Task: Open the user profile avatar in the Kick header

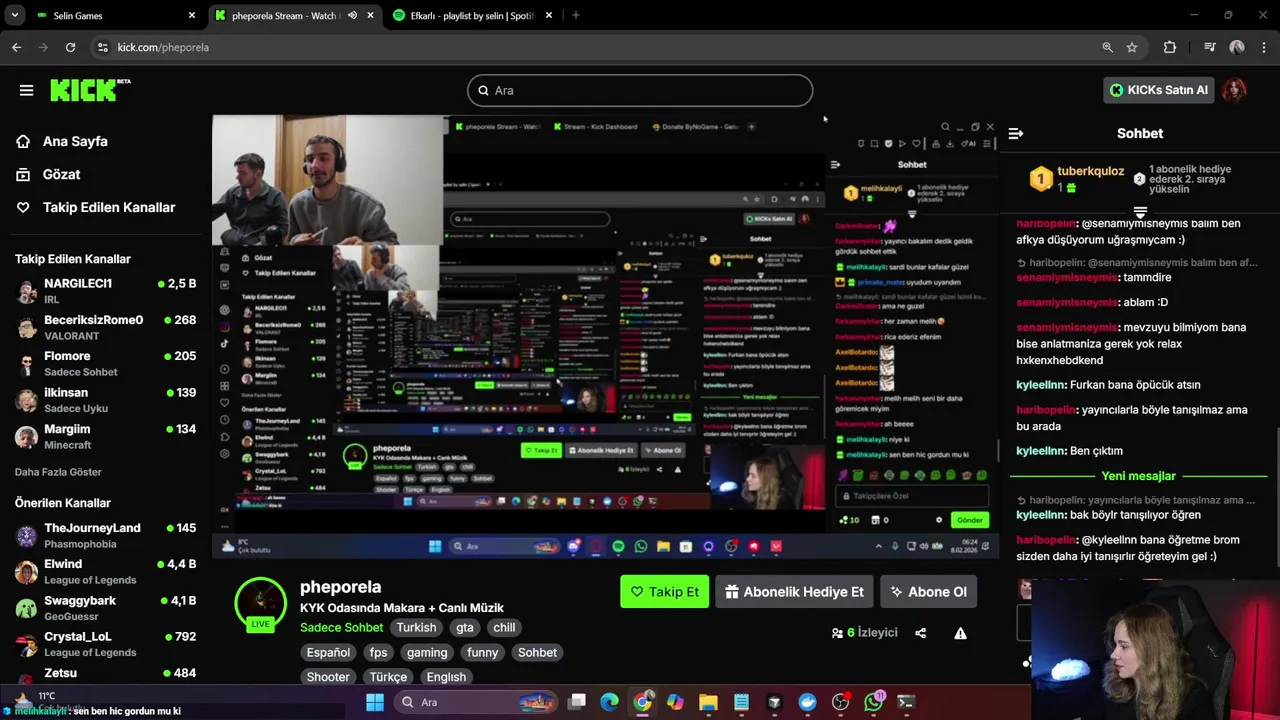Action: pyautogui.click(x=1235, y=90)
